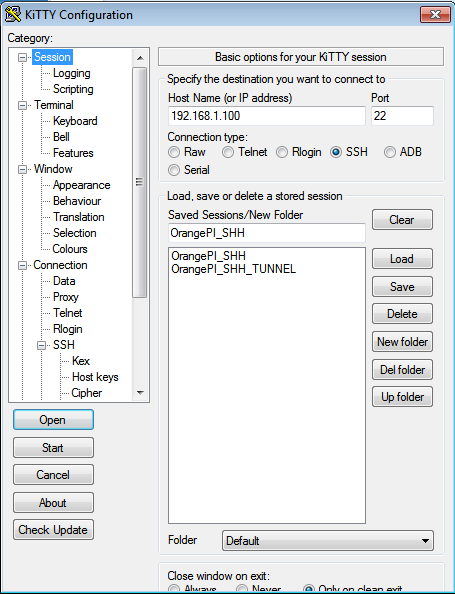Open the Proxy category
Image resolution: width=455 pixels, height=594 pixels.
[x=66, y=297]
